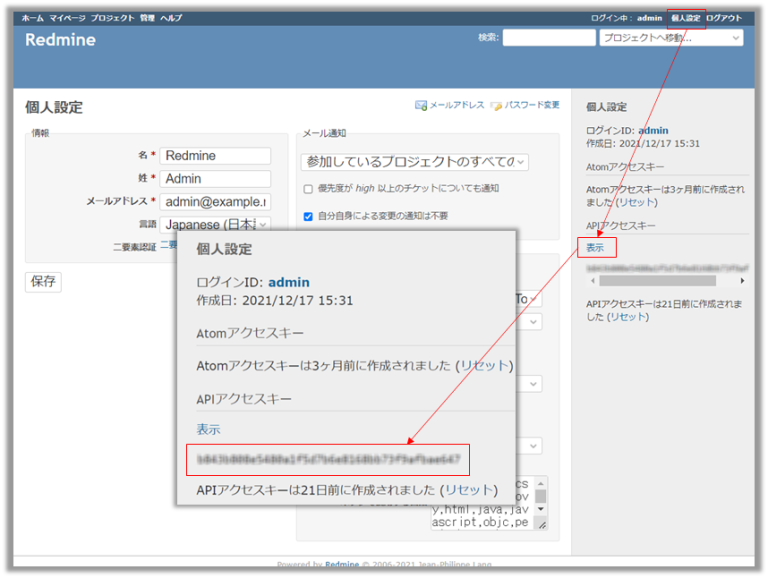Screen dimensions: 768x578
Task: Click the horizontal scrollbar under API key
Action: (660, 281)
